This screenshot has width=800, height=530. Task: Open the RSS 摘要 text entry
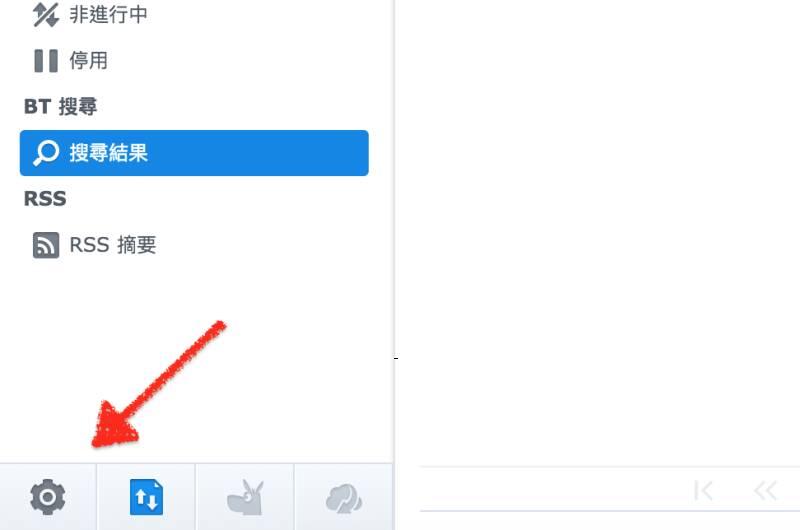click(x=113, y=245)
